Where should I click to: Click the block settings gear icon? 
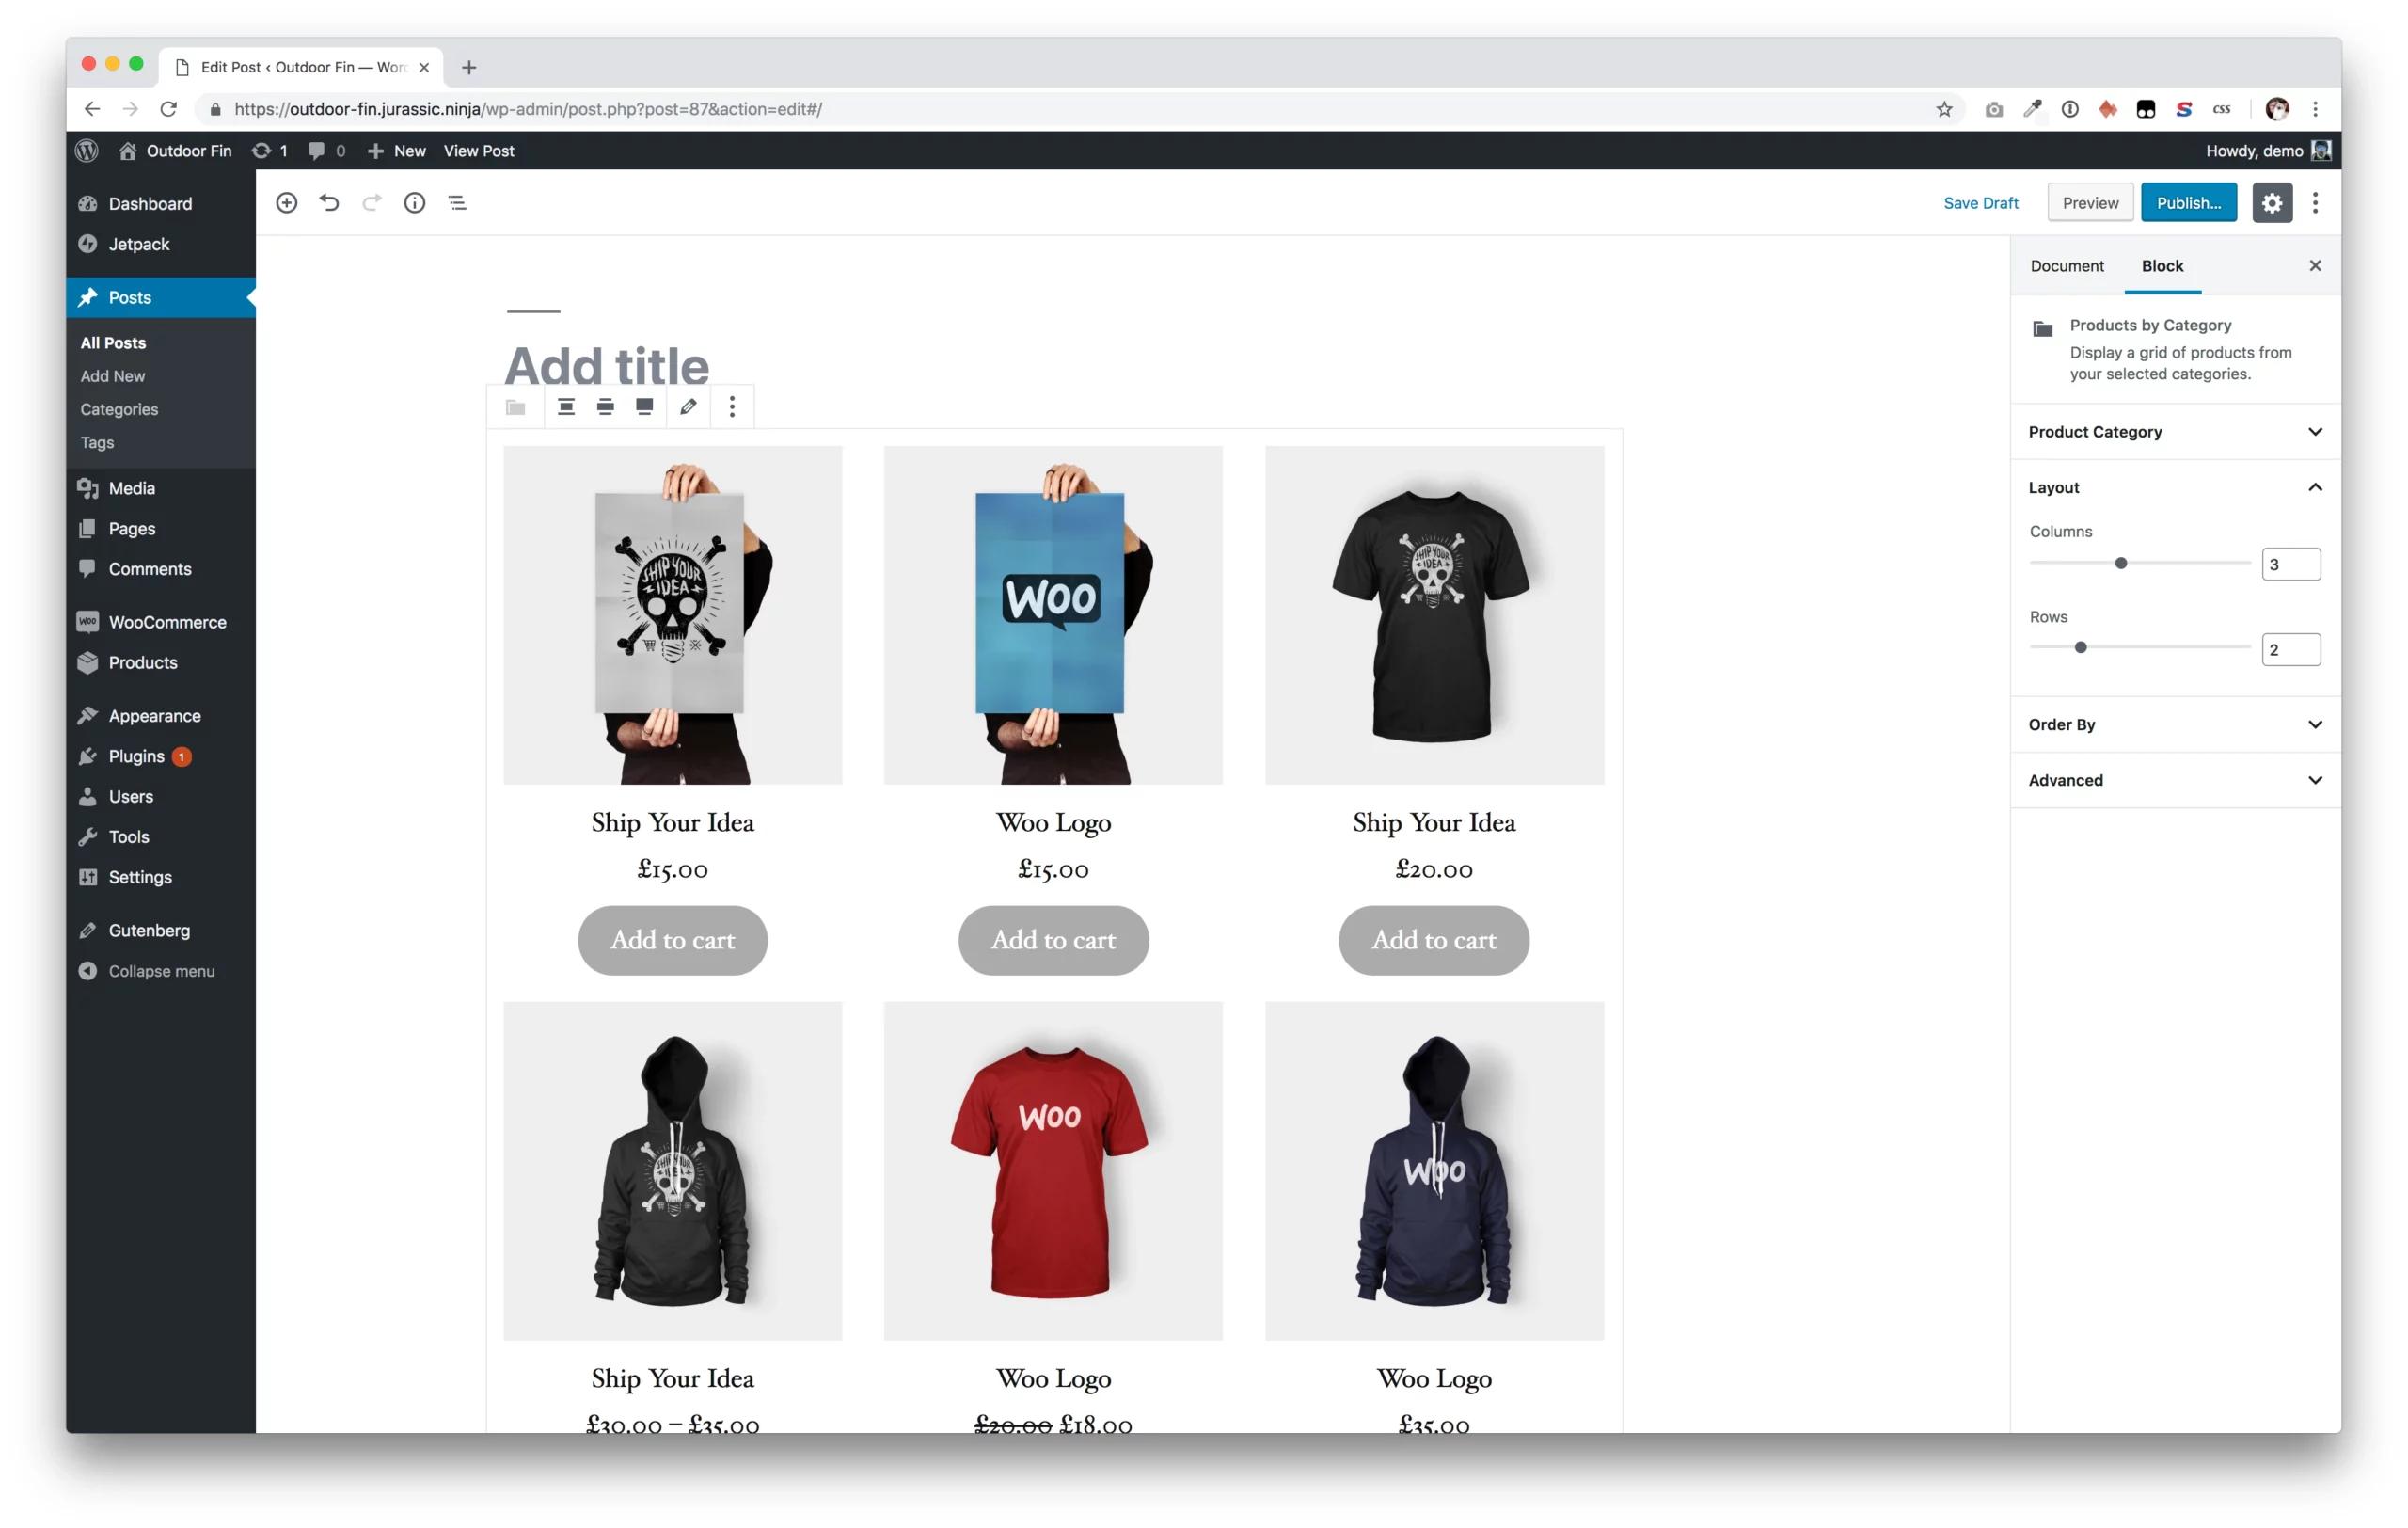[2273, 202]
